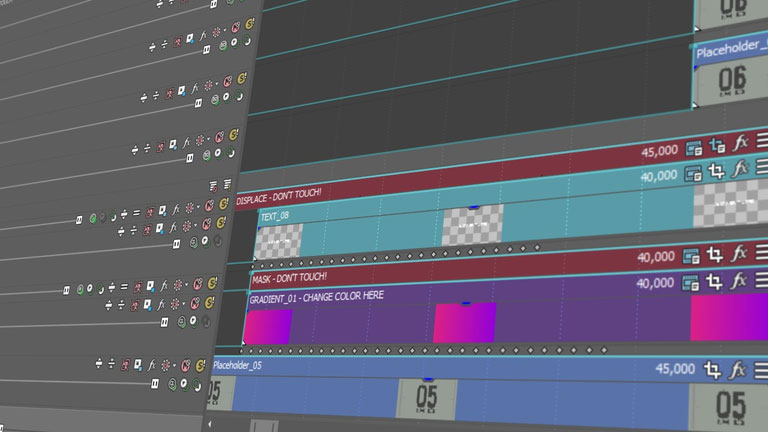Image resolution: width=768 pixels, height=432 pixels.
Task: Click the first checkerboard thumbnail in TEXT_08
Action: [x=278, y=241]
